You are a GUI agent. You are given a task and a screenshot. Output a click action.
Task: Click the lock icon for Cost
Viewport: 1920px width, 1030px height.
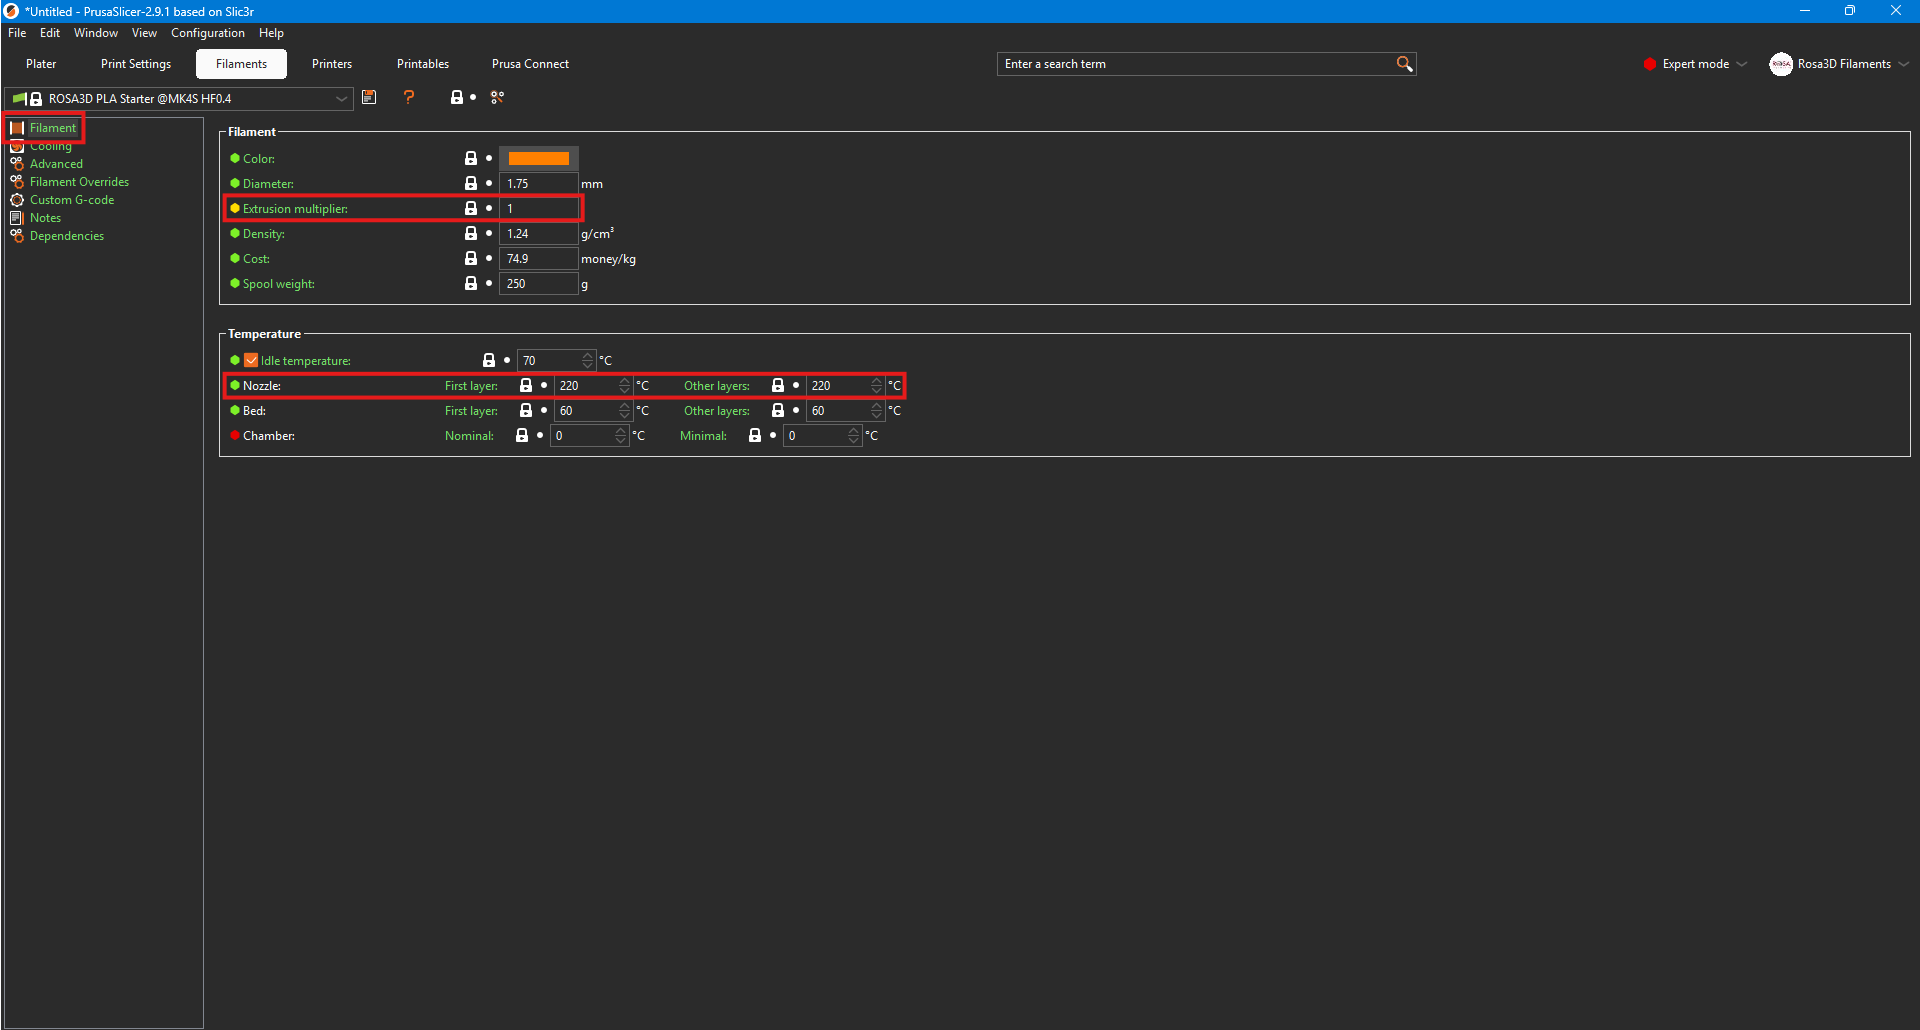pyautogui.click(x=471, y=258)
